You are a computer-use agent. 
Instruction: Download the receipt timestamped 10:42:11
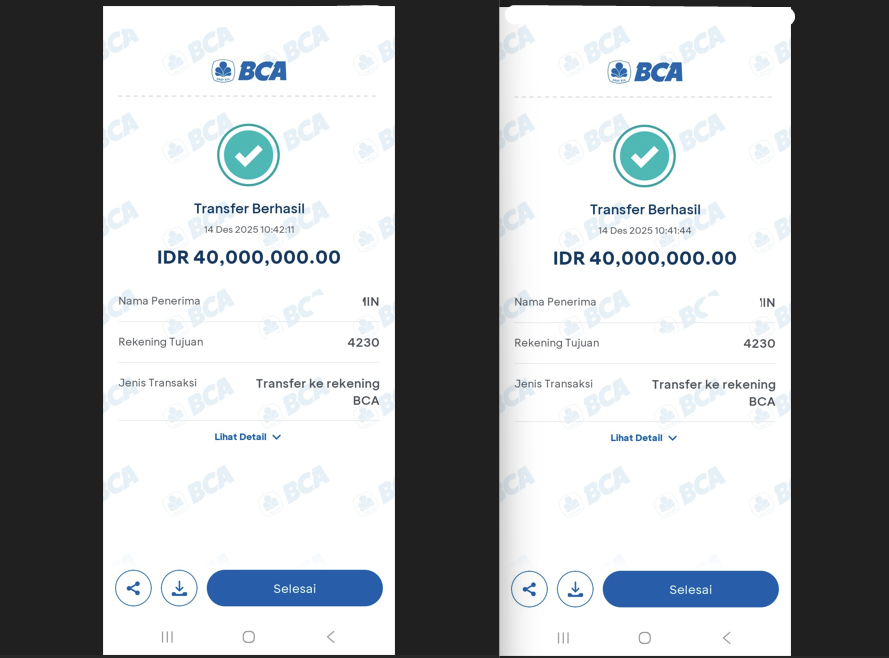(179, 588)
